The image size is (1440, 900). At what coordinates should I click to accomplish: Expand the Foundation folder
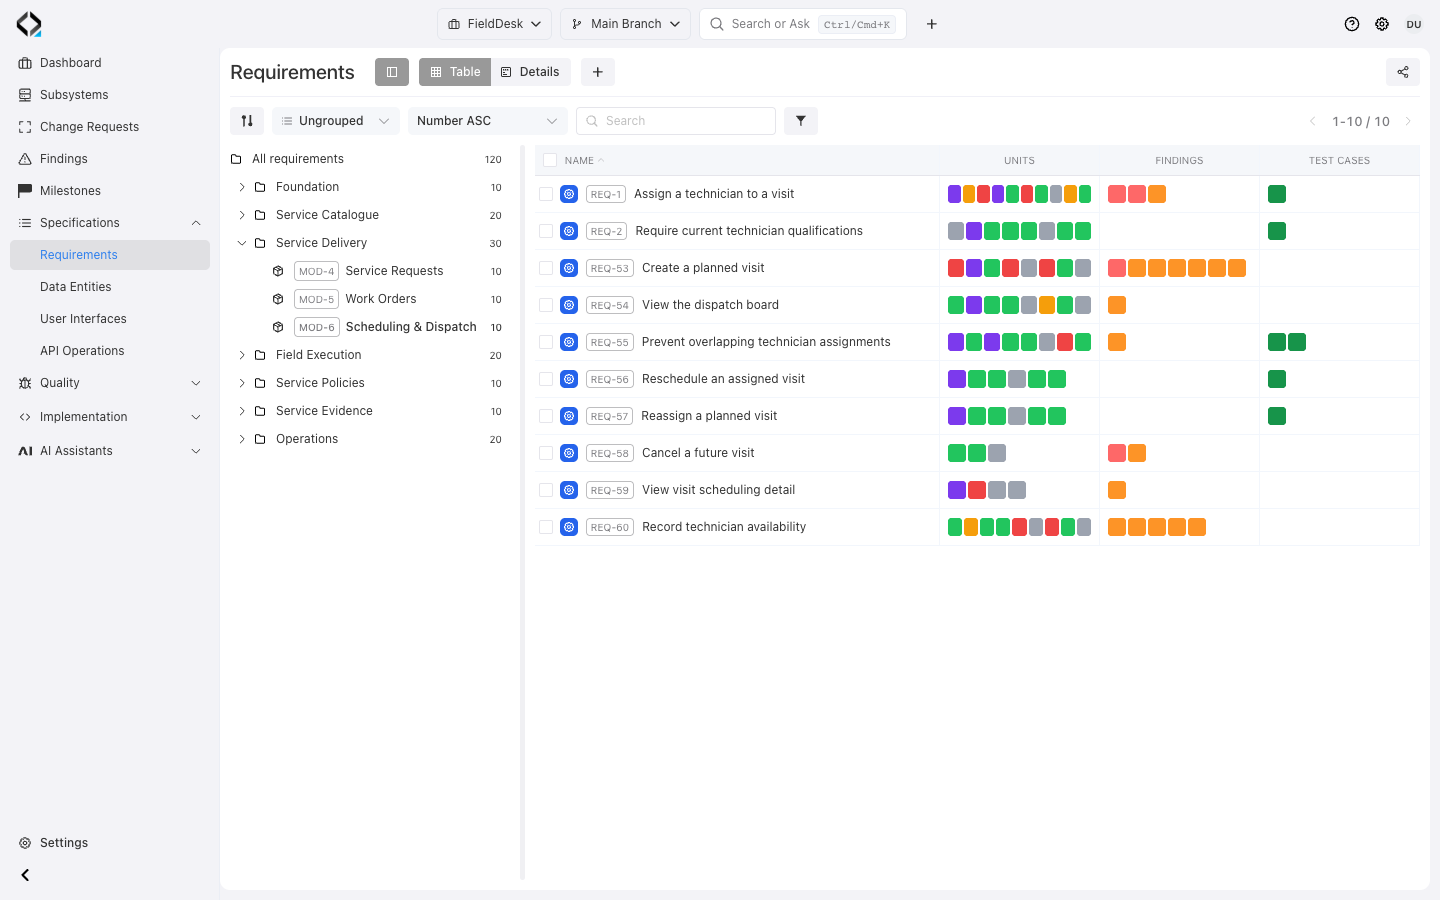[x=242, y=187]
